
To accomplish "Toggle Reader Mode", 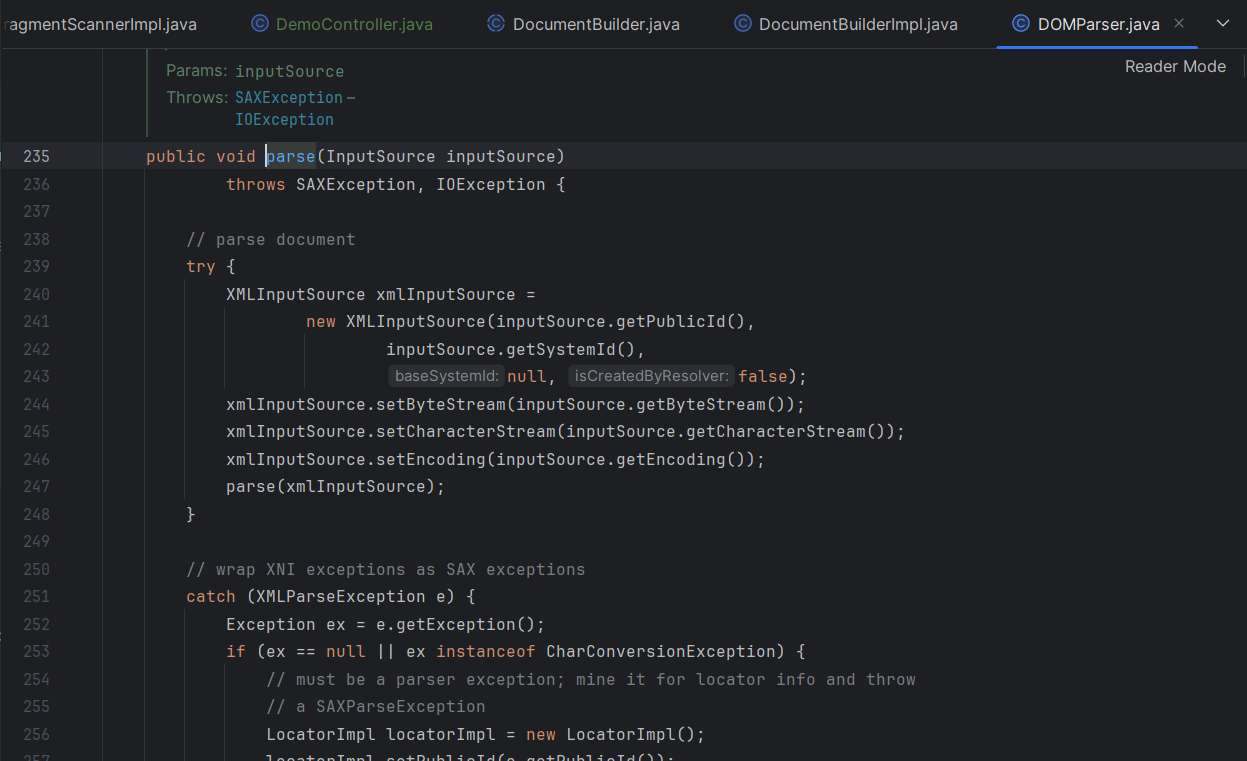I will tap(1175, 66).
